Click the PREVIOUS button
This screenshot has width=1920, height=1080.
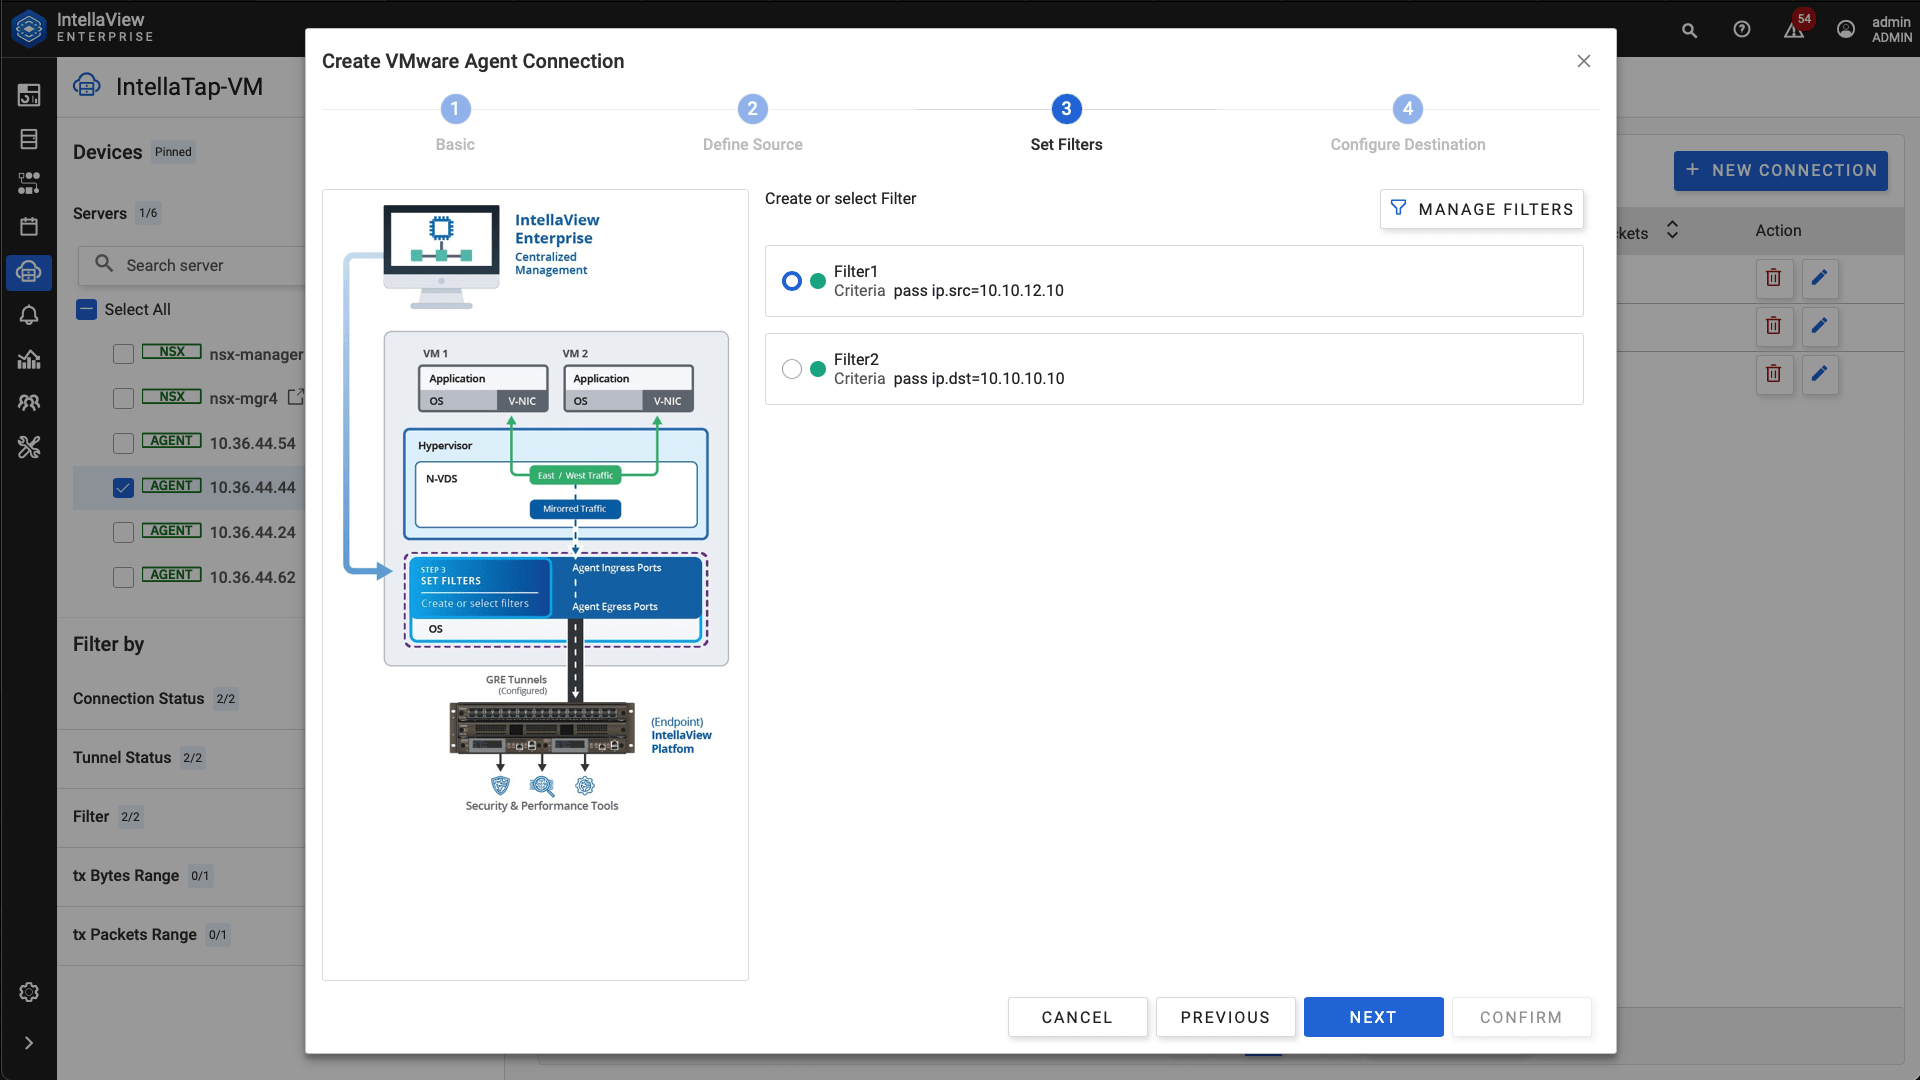pos(1225,1017)
